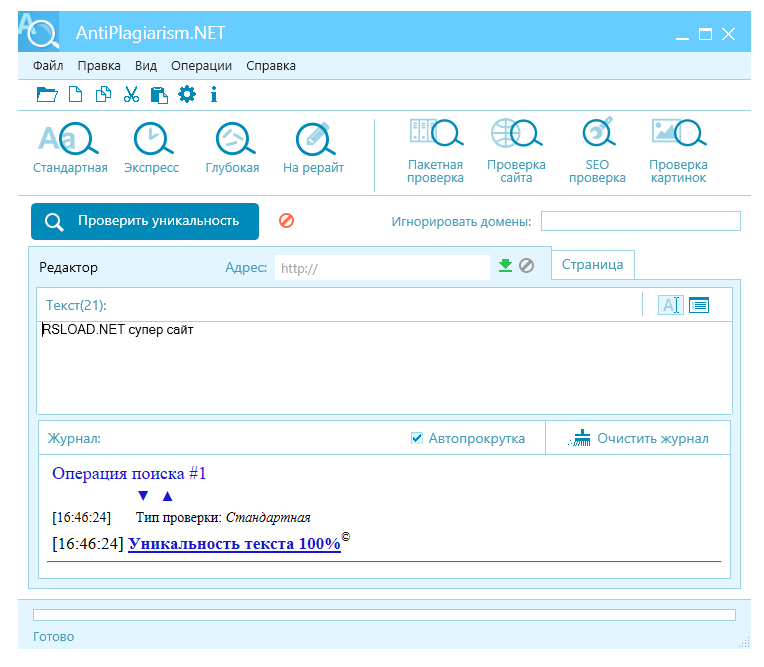The image size is (764, 667).
Task: Maximize the AntiPlagiarism.NET window
Action: tap(705, 34)
